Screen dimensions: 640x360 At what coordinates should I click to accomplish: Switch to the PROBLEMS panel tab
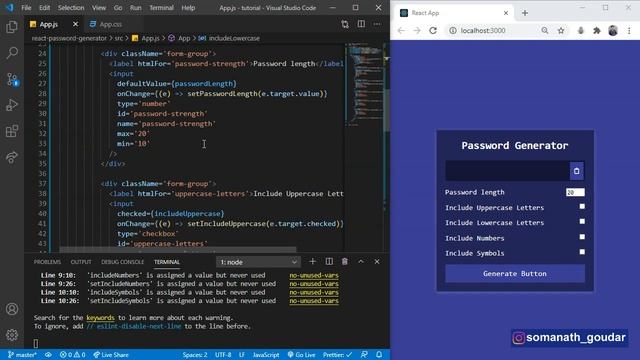[x=47, y=262]
